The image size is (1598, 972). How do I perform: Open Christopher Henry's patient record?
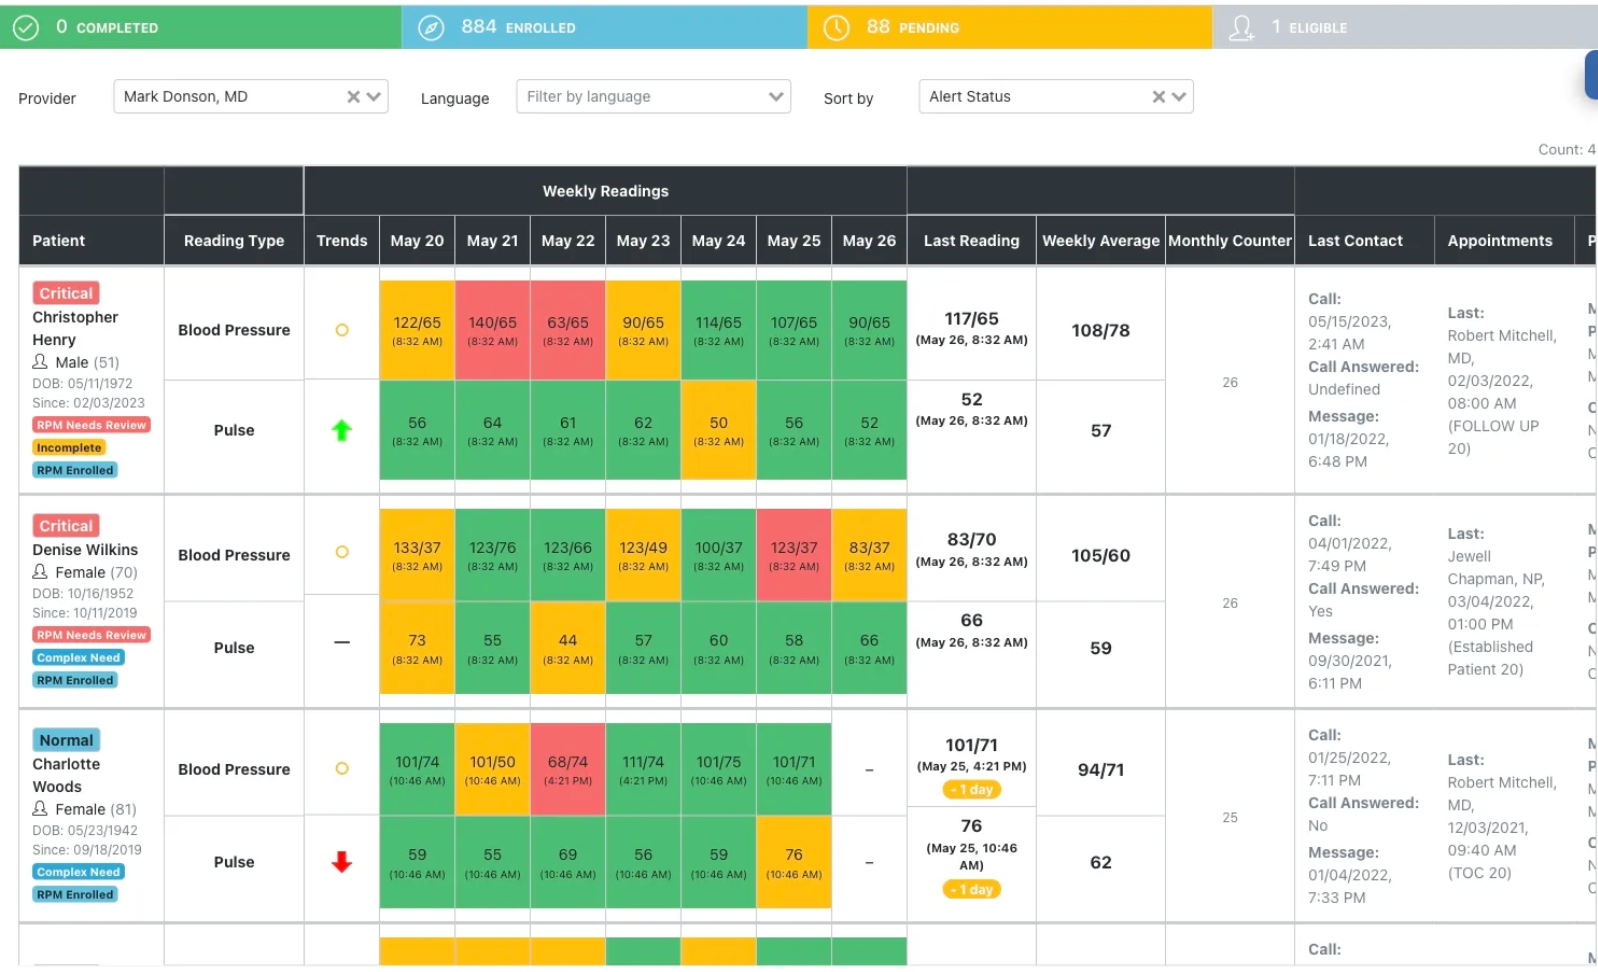coord(75,328)
